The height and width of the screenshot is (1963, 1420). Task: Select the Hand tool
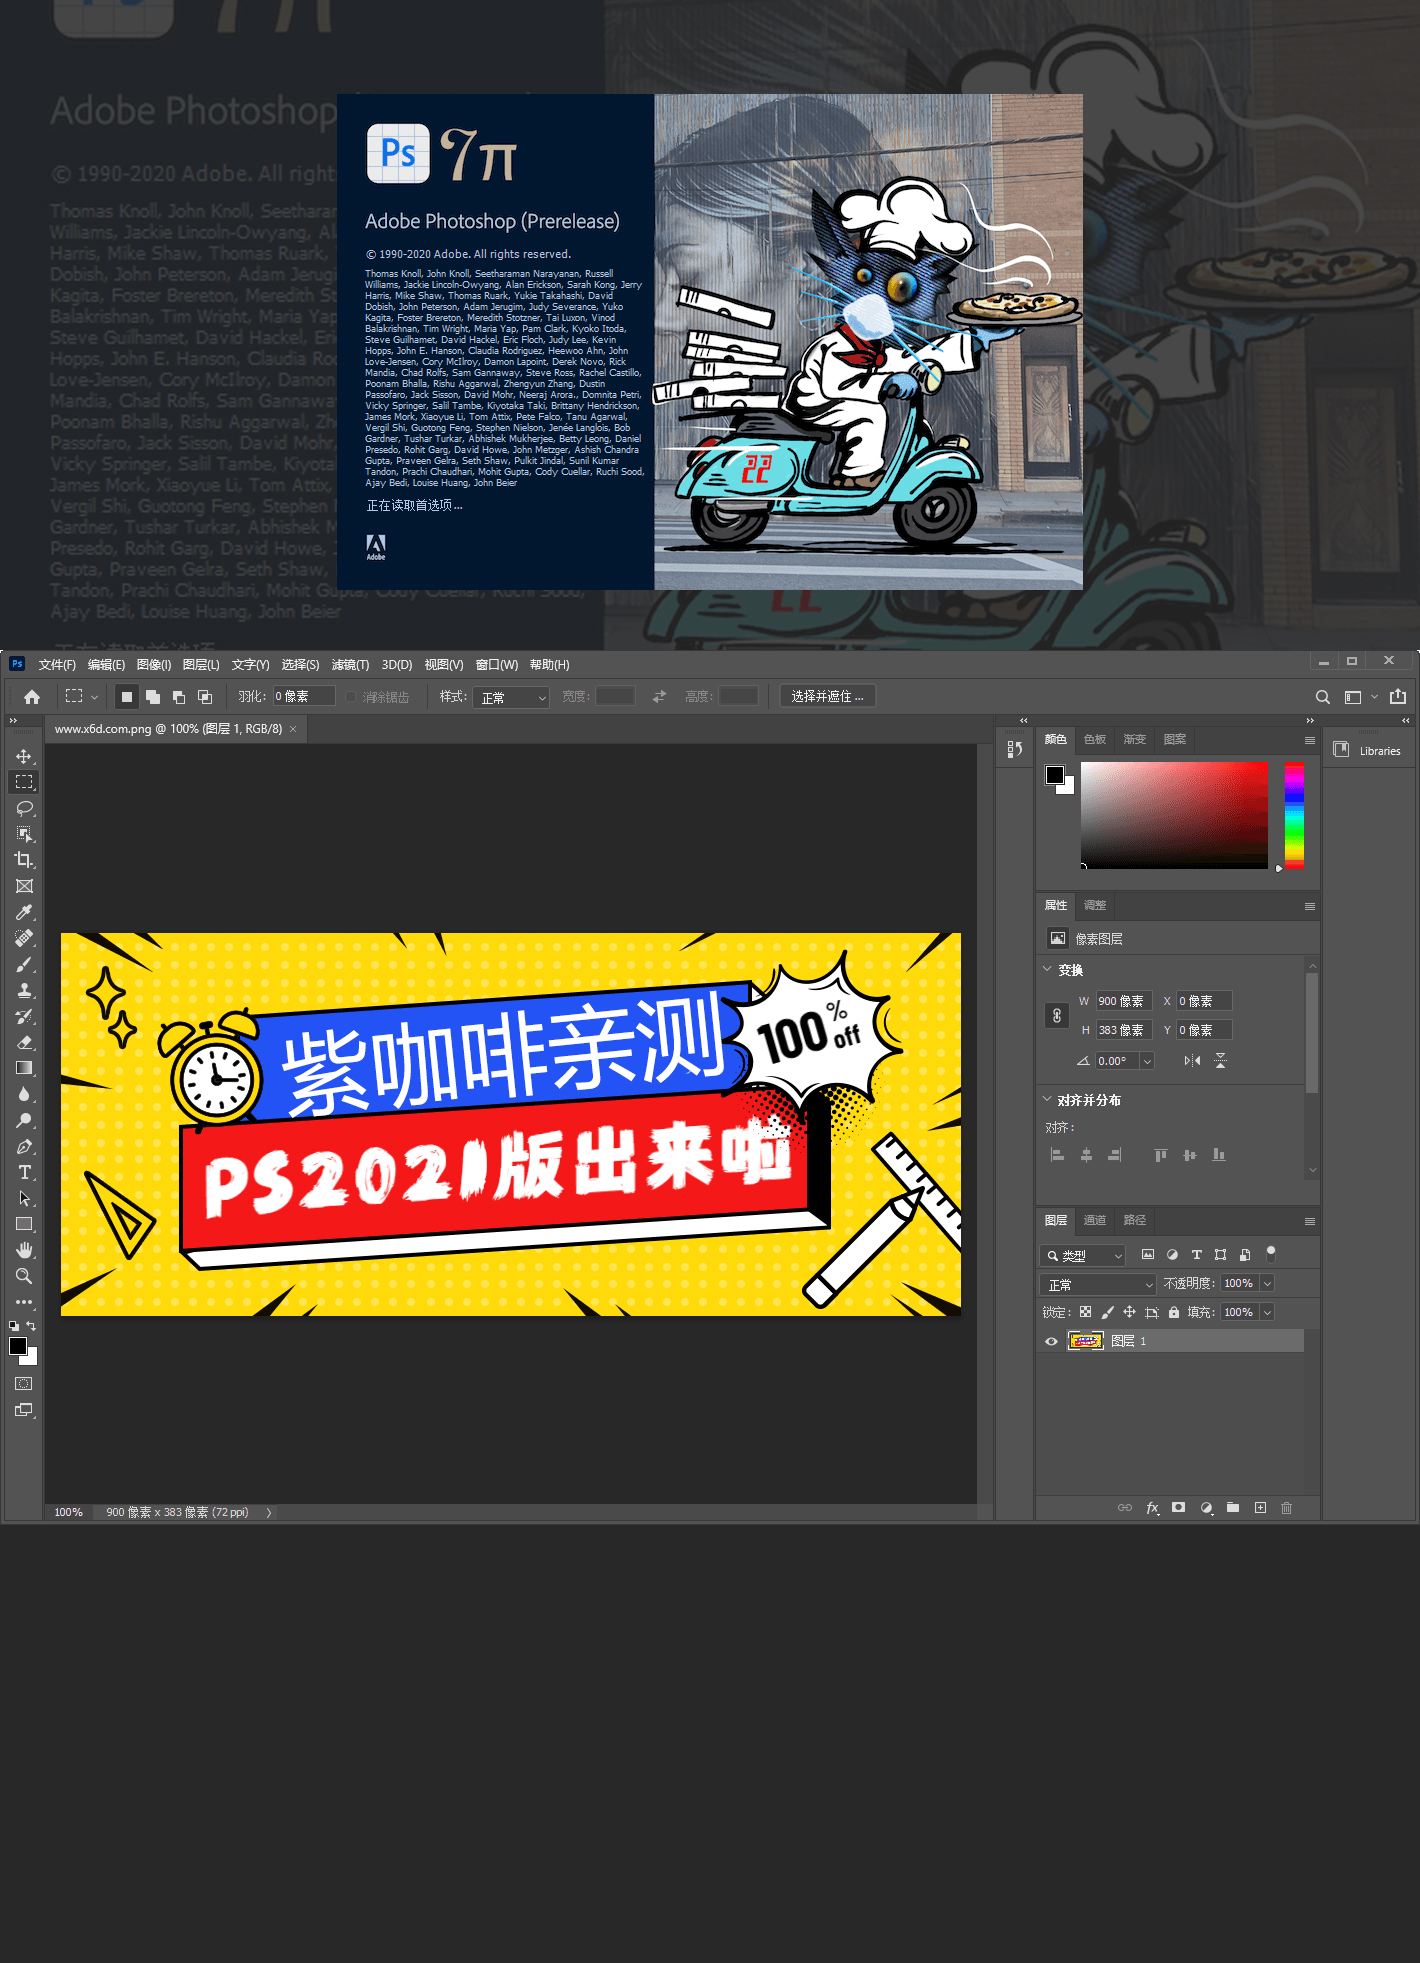click(x=24, y=1250)
